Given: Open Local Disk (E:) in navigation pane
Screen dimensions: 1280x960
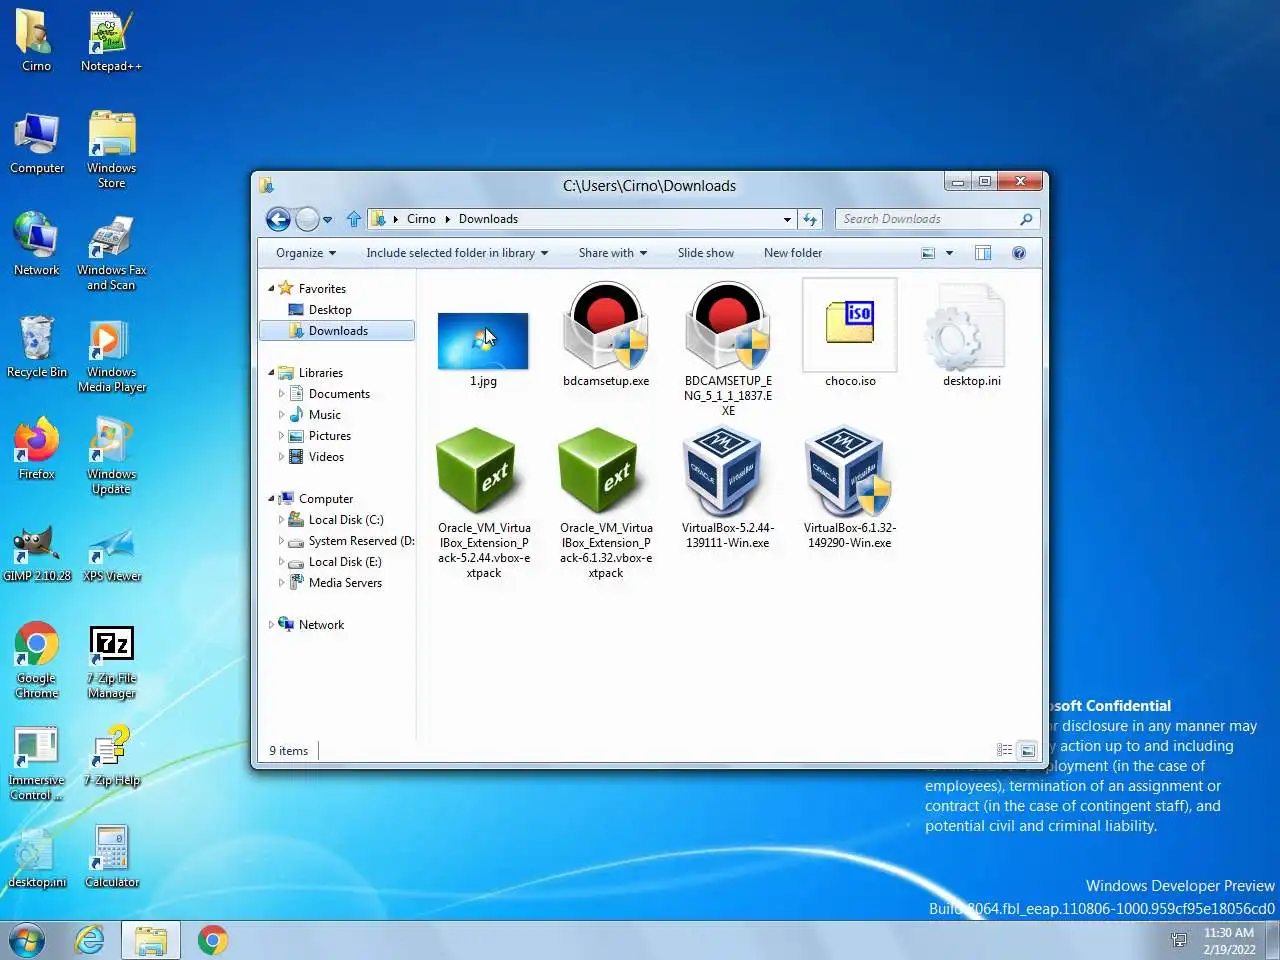Looking at the screenshot, I should click(x=345, y=562).
